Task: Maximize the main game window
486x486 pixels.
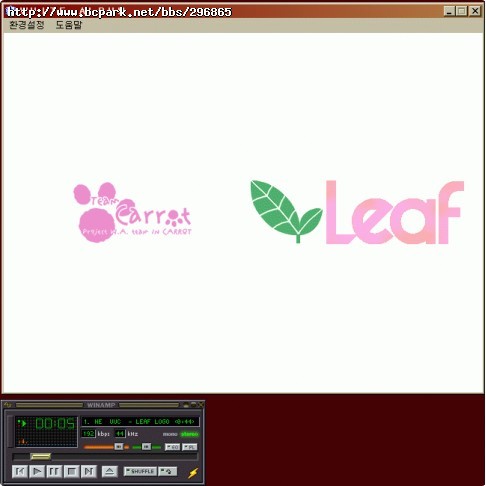Action: (462, 11)
